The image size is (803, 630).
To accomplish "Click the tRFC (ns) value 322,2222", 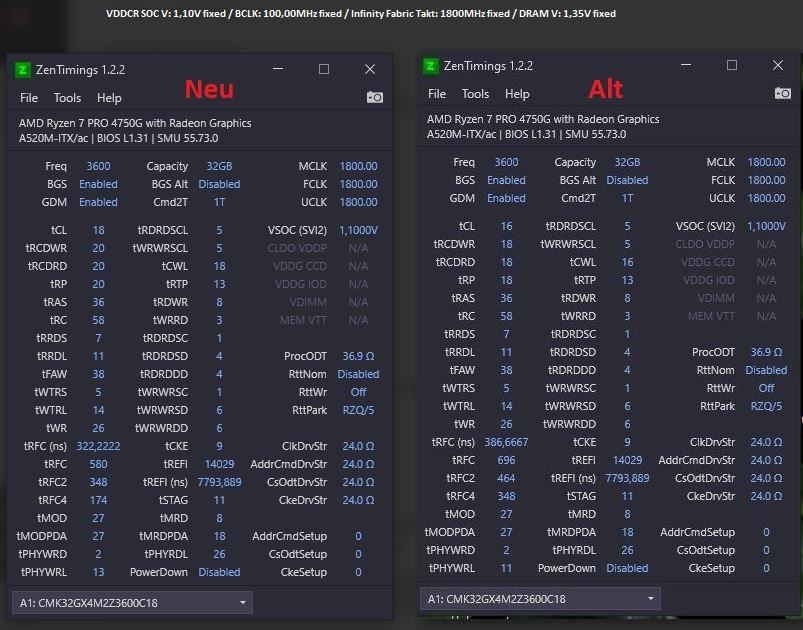I will [x=98, y=446].
